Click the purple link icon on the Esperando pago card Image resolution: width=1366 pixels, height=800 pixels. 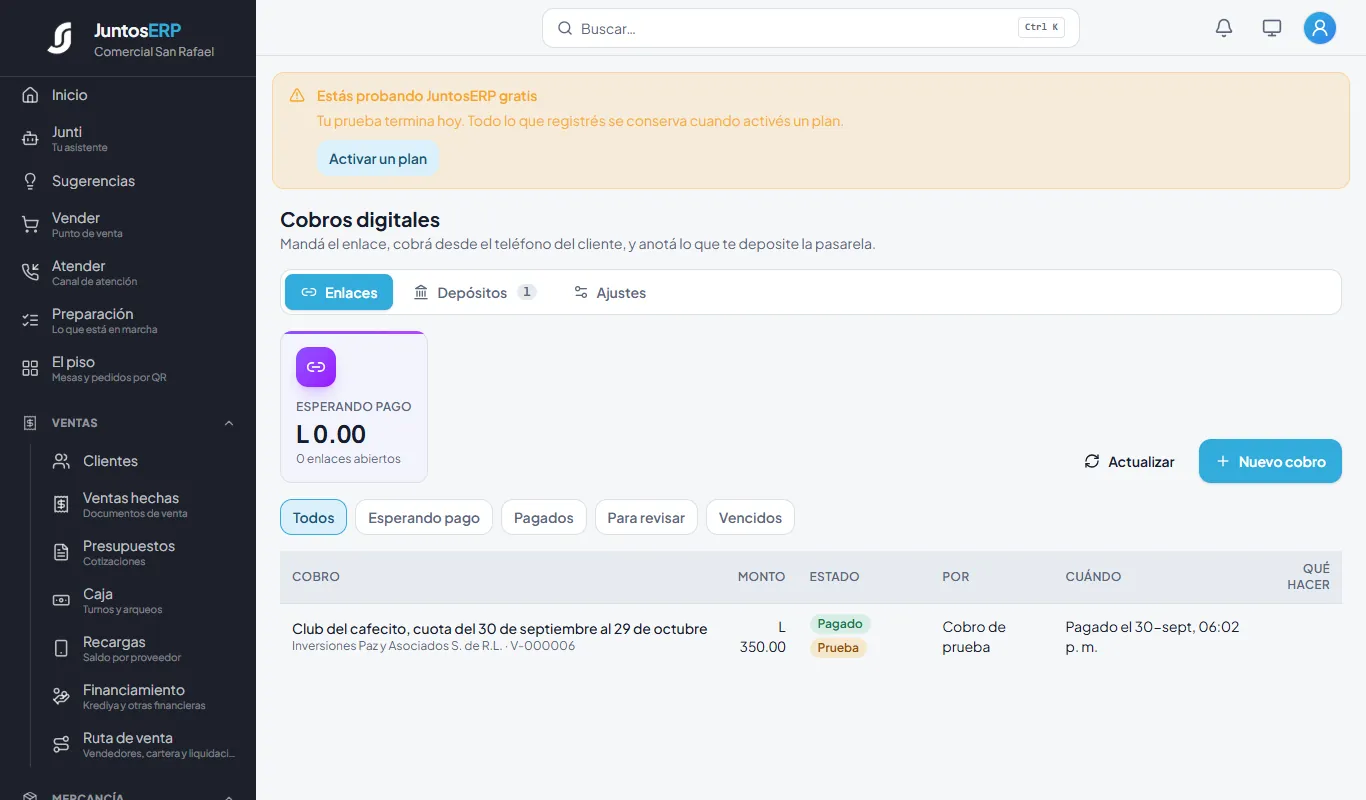[x=316, y=367]
